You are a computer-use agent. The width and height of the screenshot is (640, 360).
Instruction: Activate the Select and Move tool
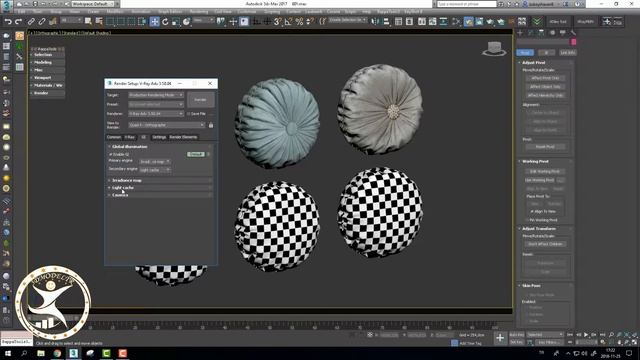[154, 22]
